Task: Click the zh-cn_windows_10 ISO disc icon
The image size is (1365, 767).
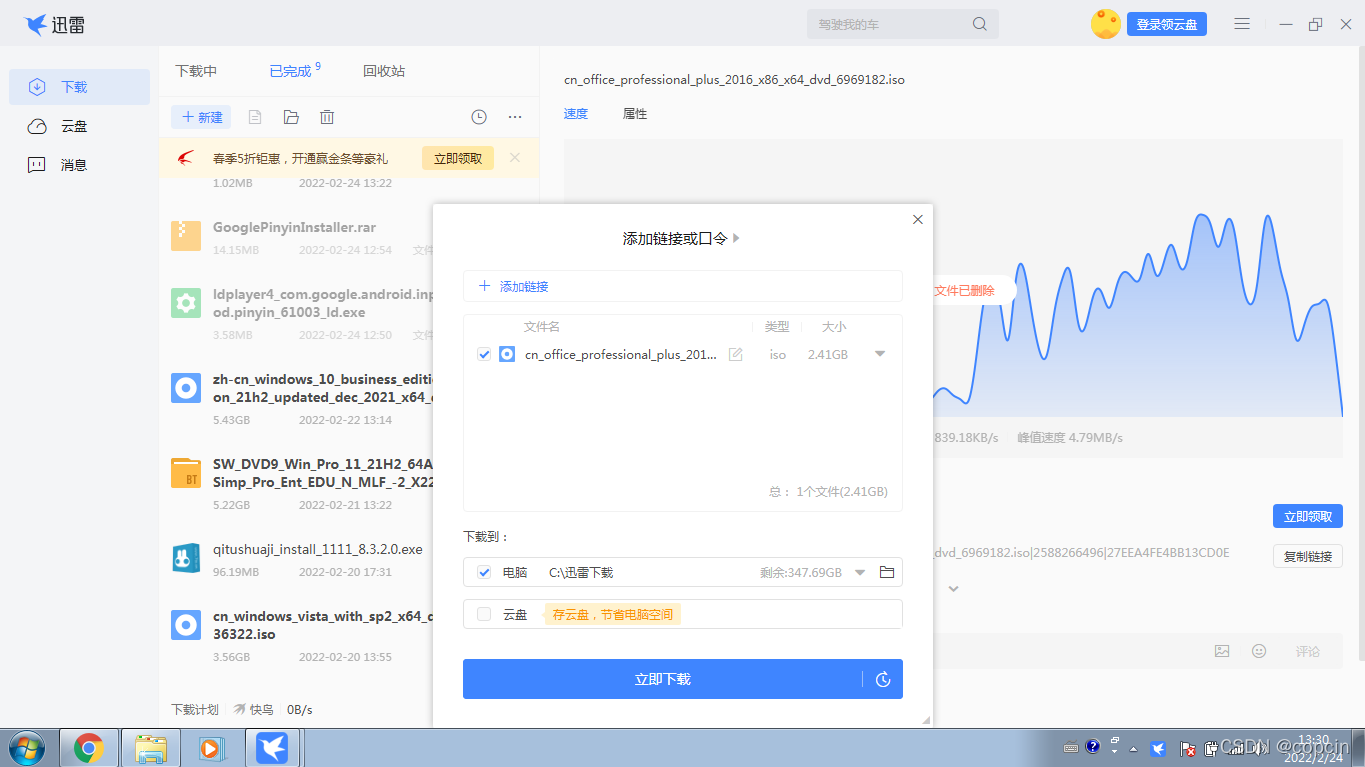Action: coord(186,388)
